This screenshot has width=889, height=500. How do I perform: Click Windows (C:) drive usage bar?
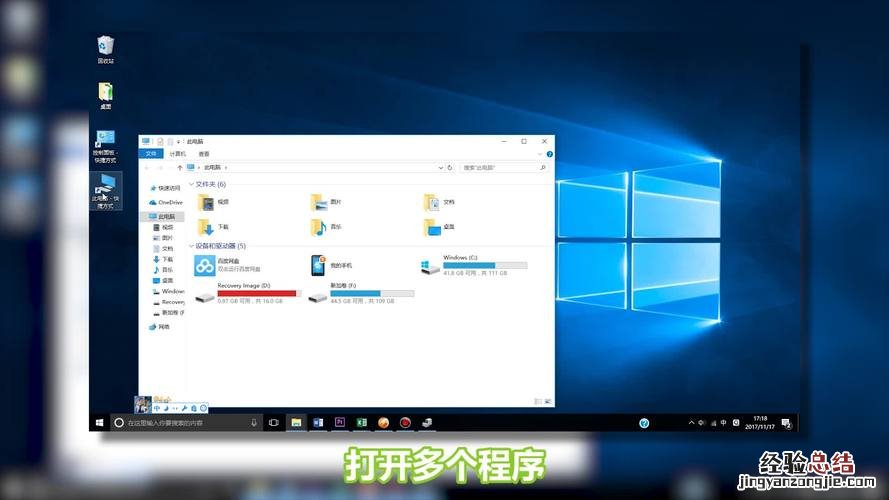pyautogui.click(x=485, y=265)
